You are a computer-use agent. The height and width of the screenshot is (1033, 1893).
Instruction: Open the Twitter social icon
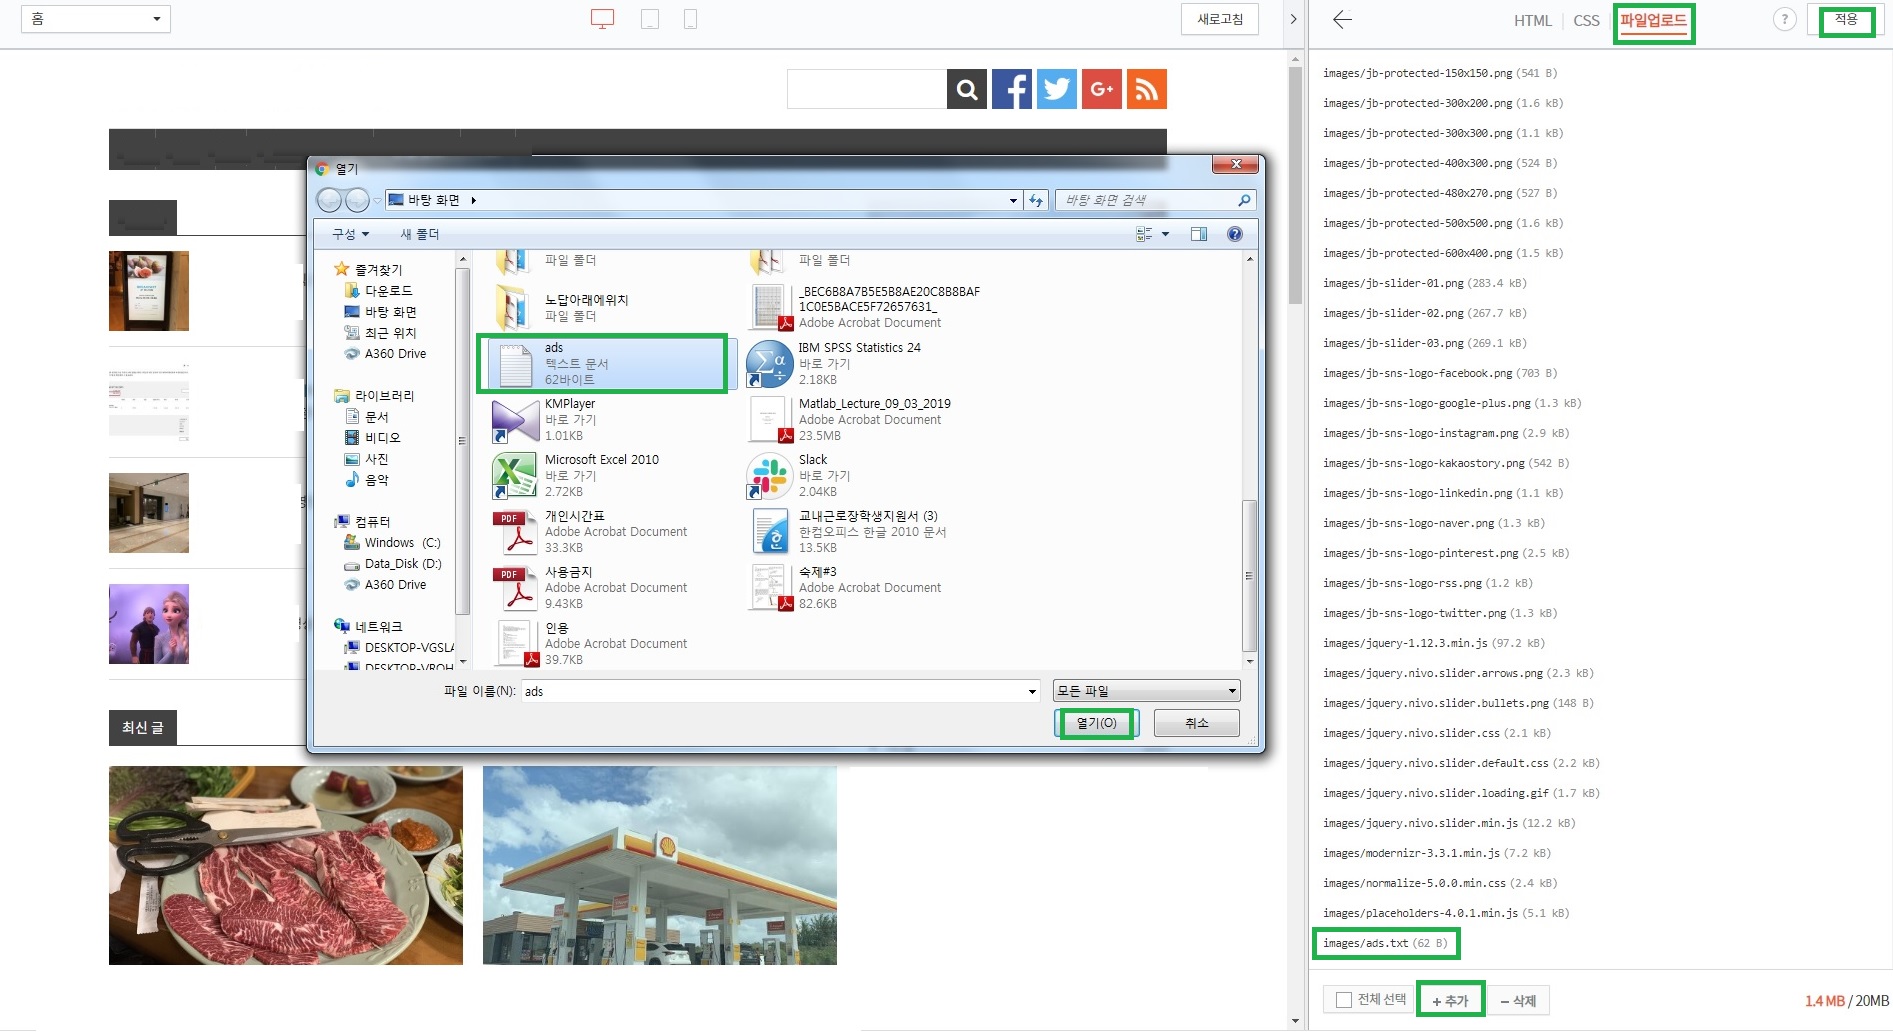coord(1057,89)
